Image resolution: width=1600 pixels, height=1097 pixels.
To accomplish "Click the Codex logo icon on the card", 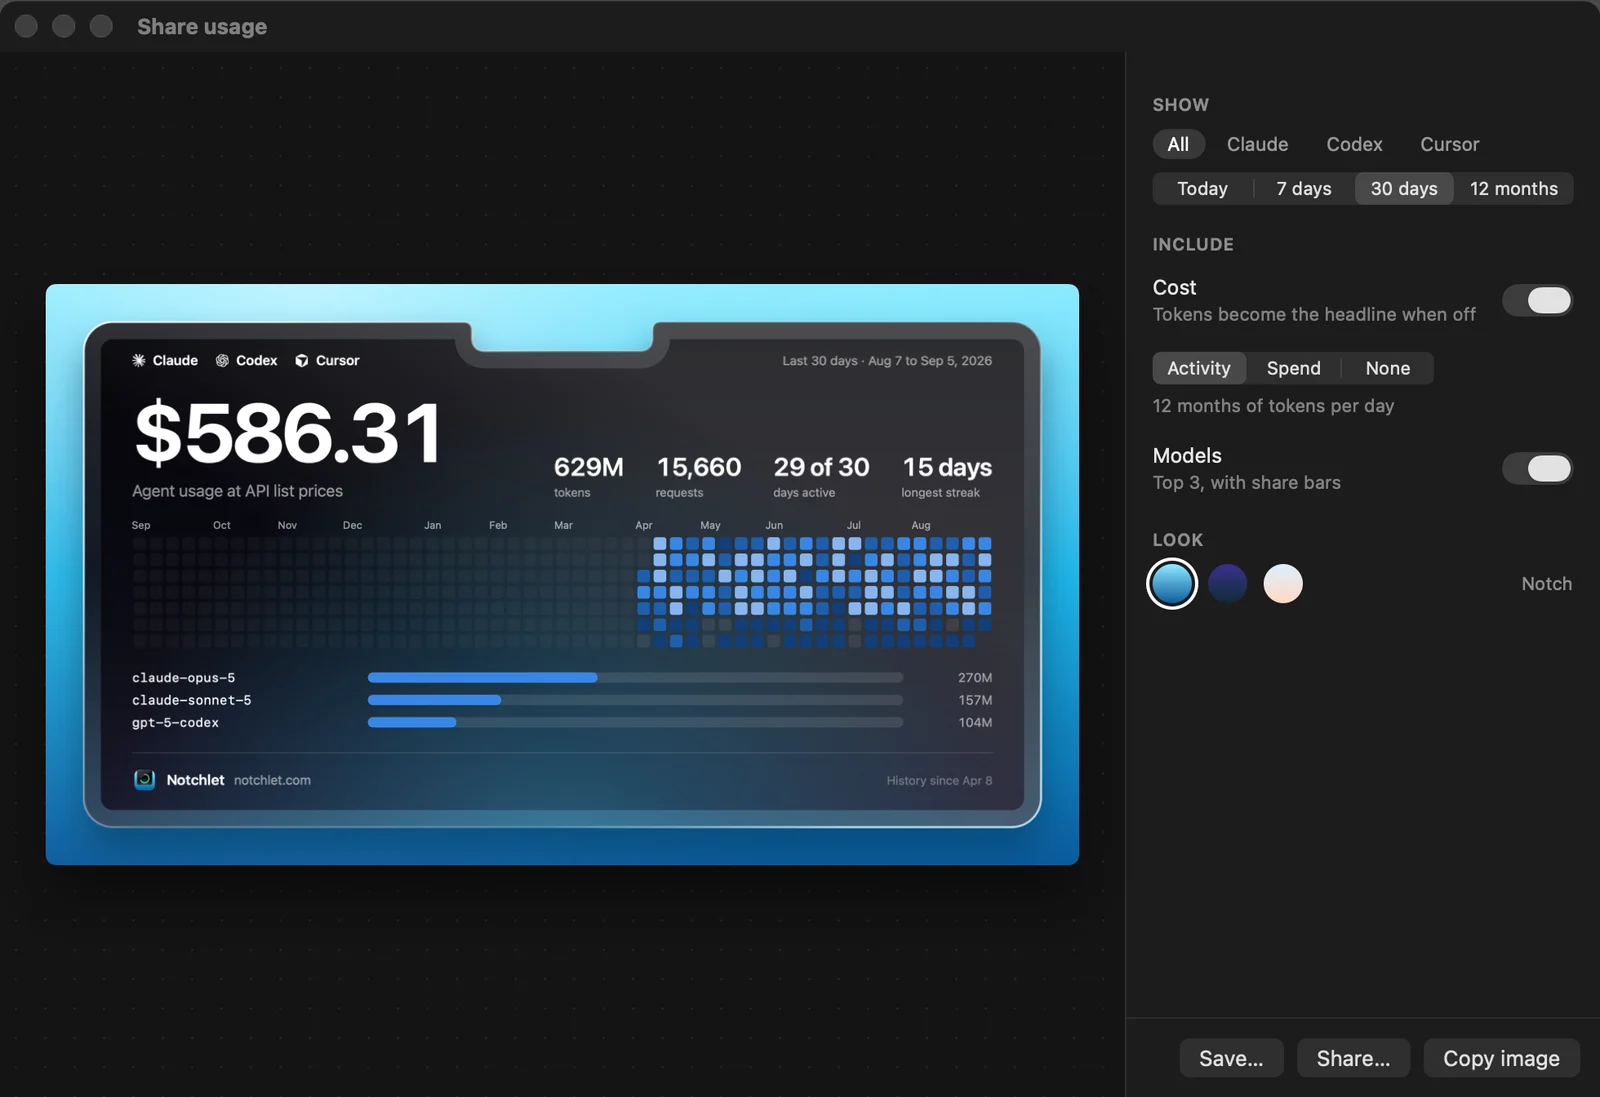I will [x=222, y=360].
